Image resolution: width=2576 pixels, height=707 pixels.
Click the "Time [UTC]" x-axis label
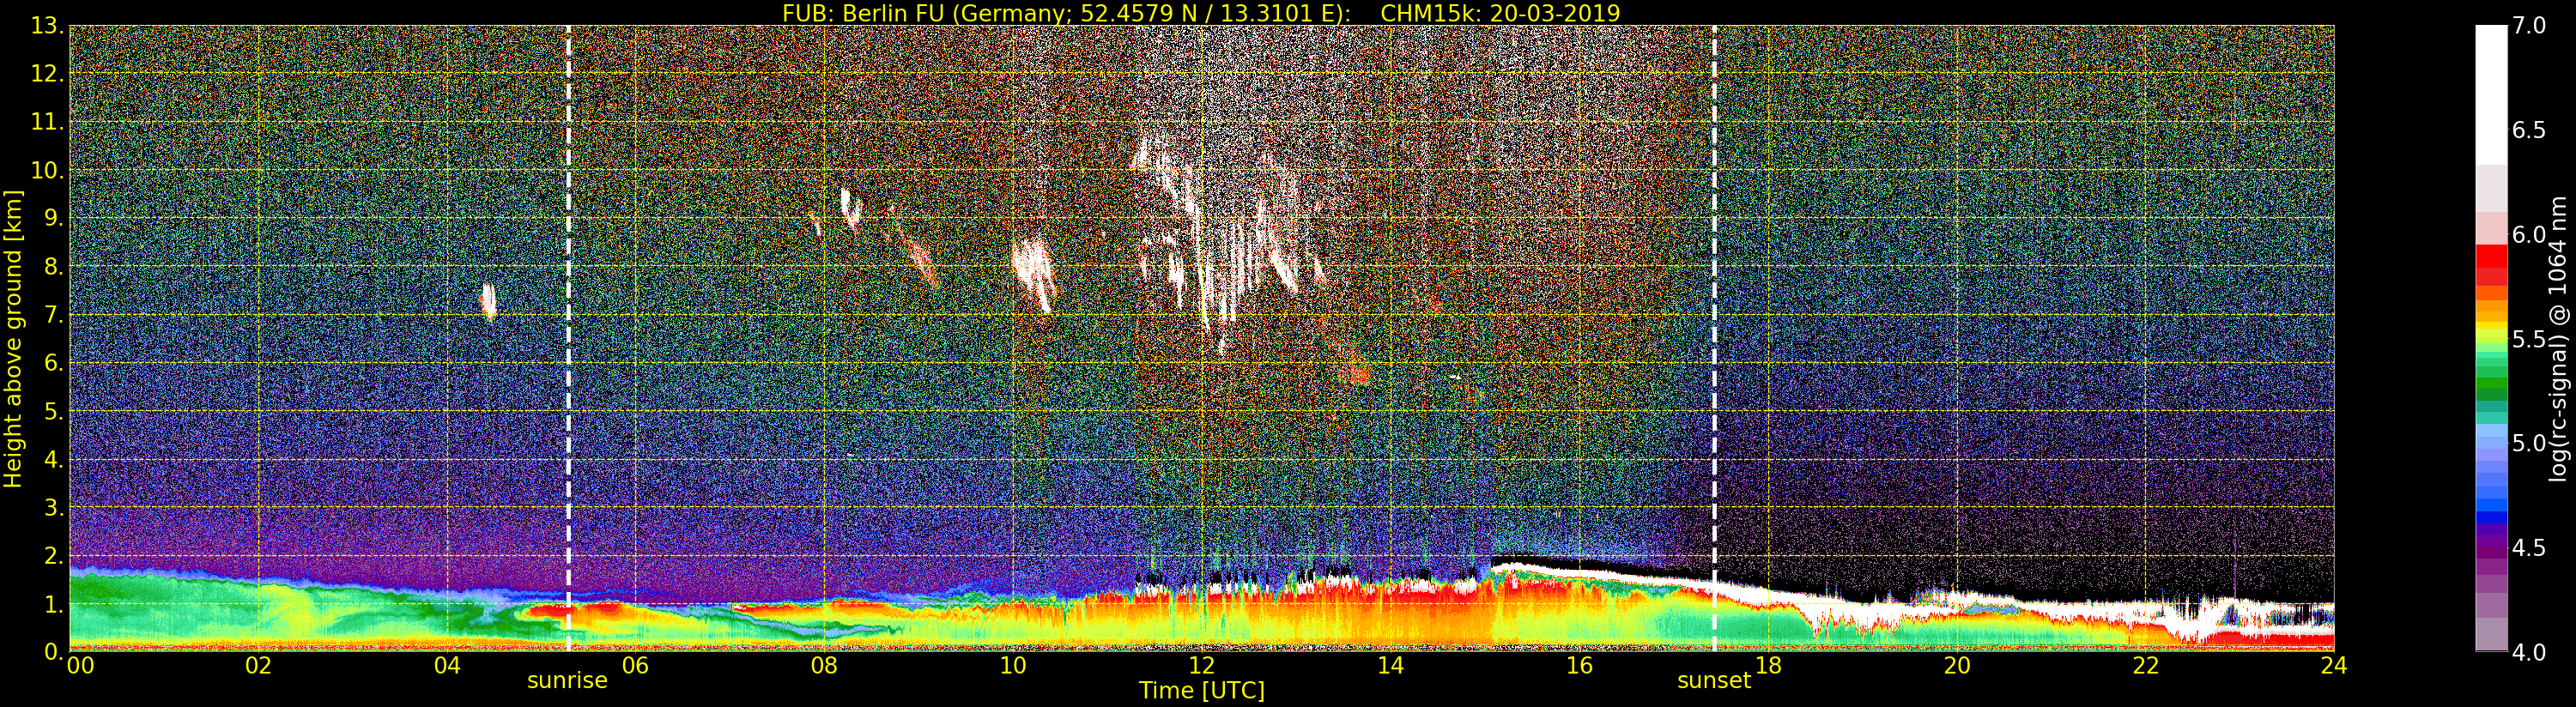(1201, 691)
